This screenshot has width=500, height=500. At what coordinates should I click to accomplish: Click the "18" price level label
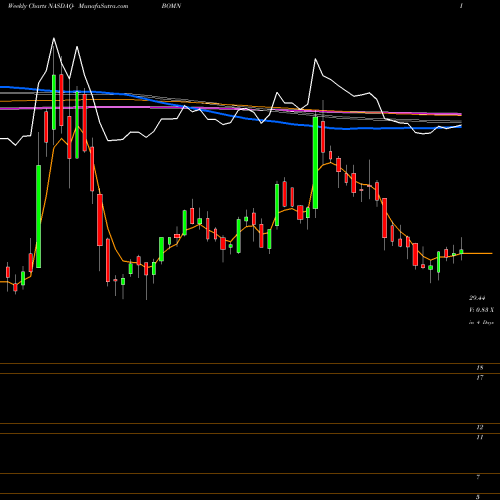480,368
